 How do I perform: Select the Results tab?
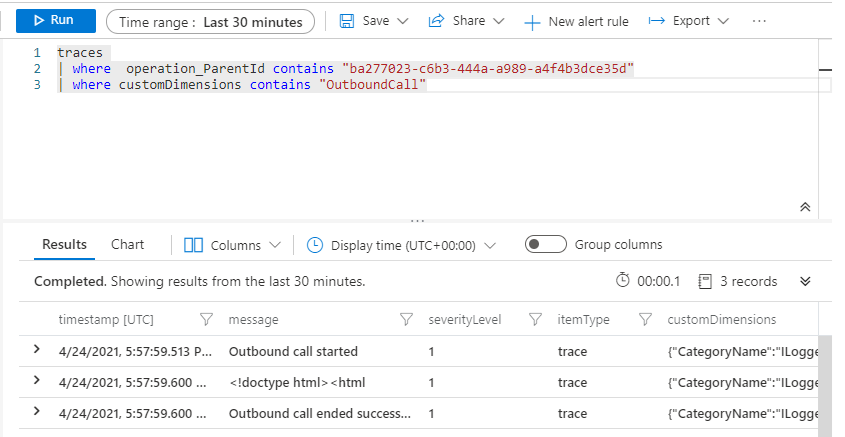[64, 244]
